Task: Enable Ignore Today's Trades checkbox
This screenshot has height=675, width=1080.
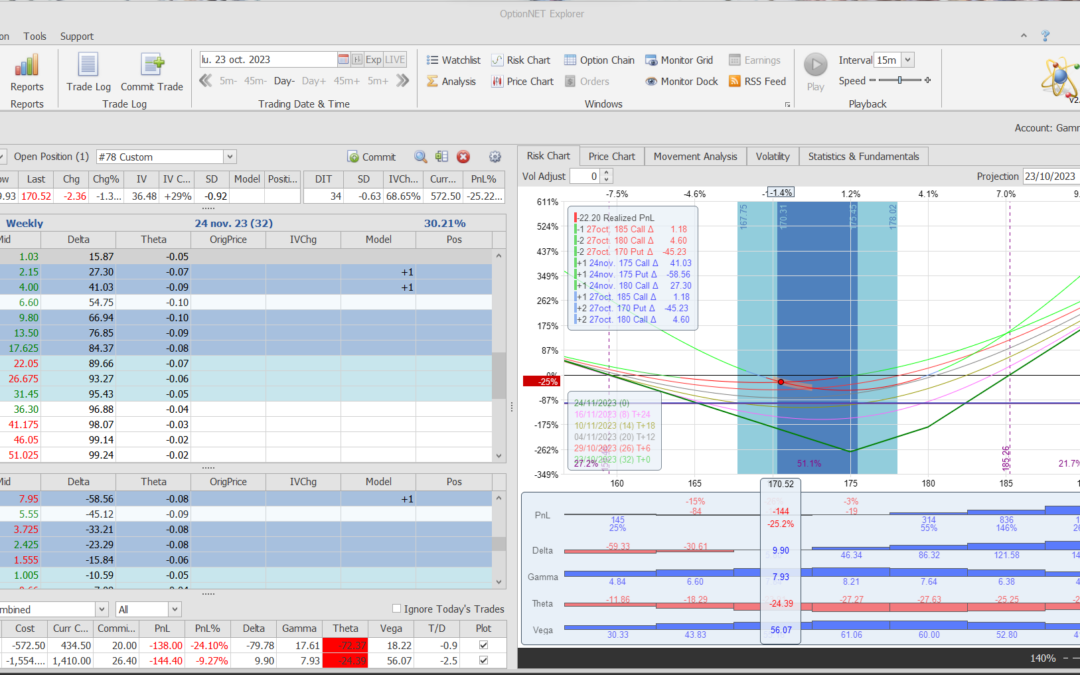Action: point(397,609)
